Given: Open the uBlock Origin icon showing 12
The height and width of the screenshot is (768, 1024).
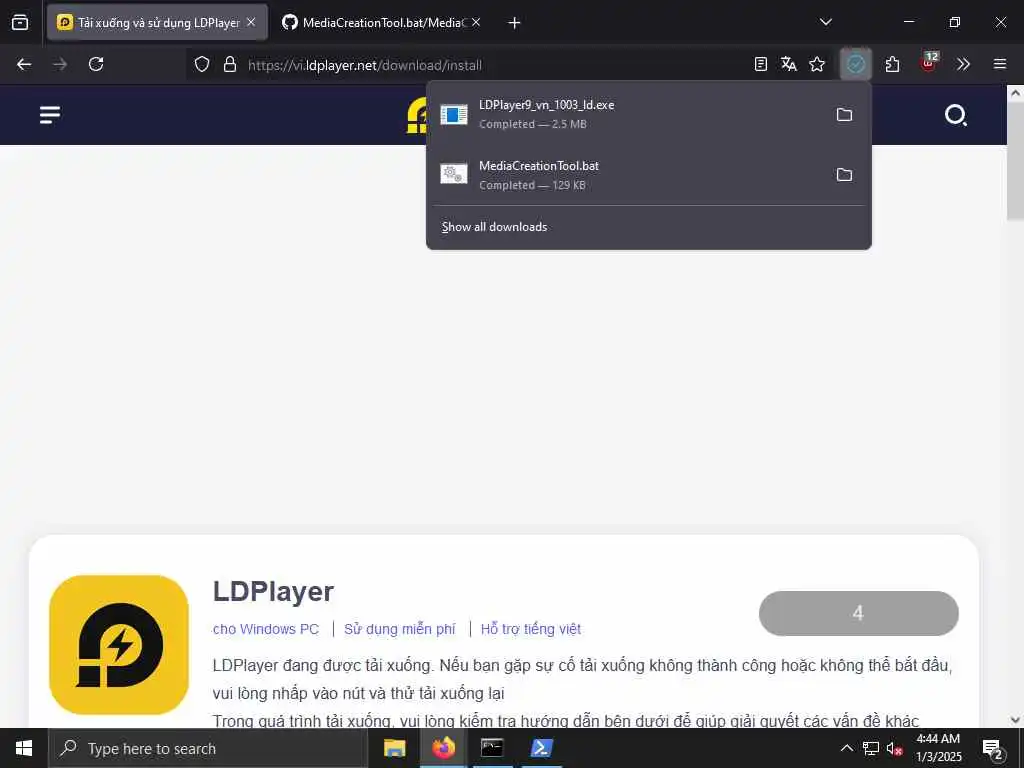Looking at the screenshot, I should click(929, 63).
